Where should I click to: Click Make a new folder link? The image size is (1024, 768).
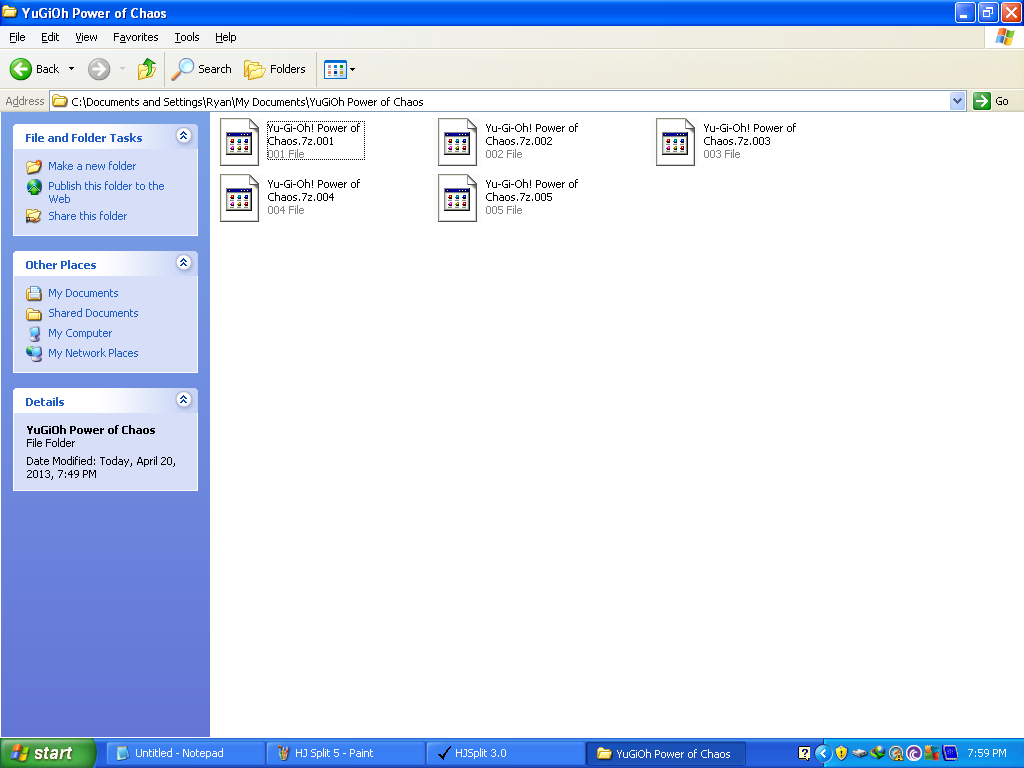92,166
